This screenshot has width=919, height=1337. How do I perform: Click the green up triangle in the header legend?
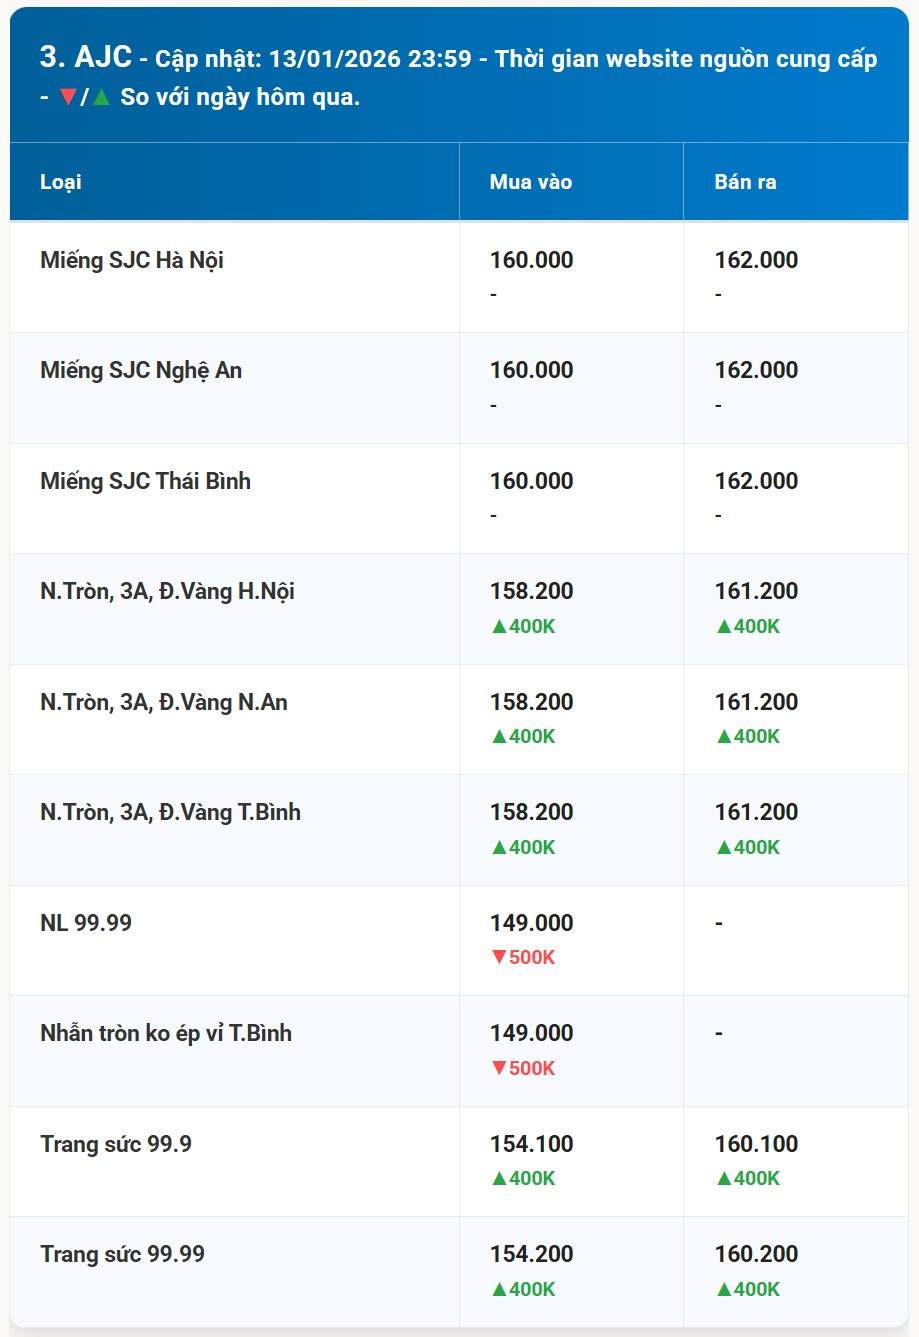pyautogui.click(x=101, y=98)
